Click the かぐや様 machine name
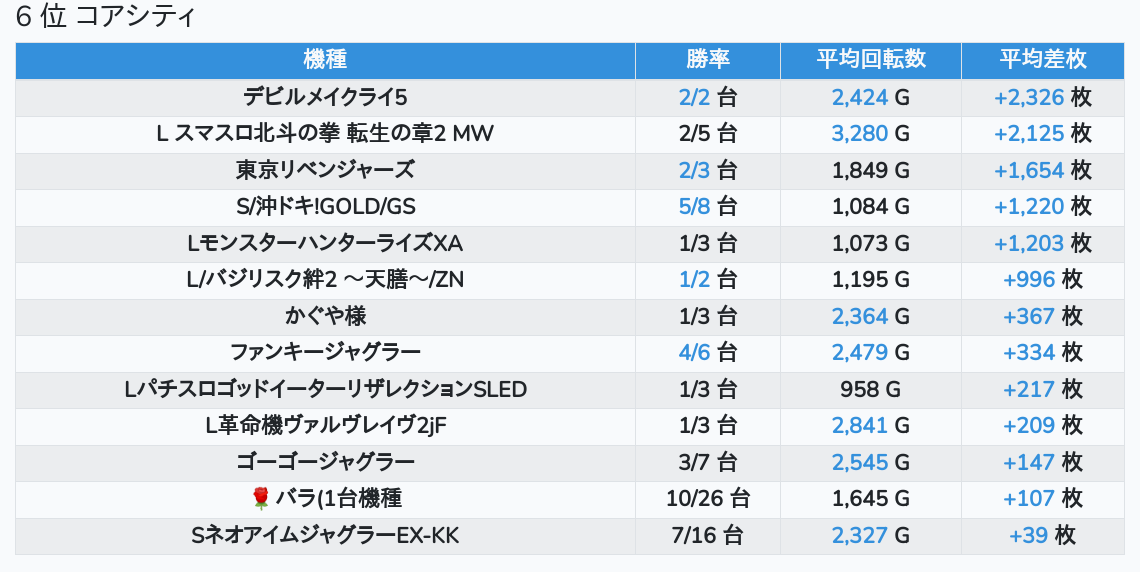 (325, 317)
